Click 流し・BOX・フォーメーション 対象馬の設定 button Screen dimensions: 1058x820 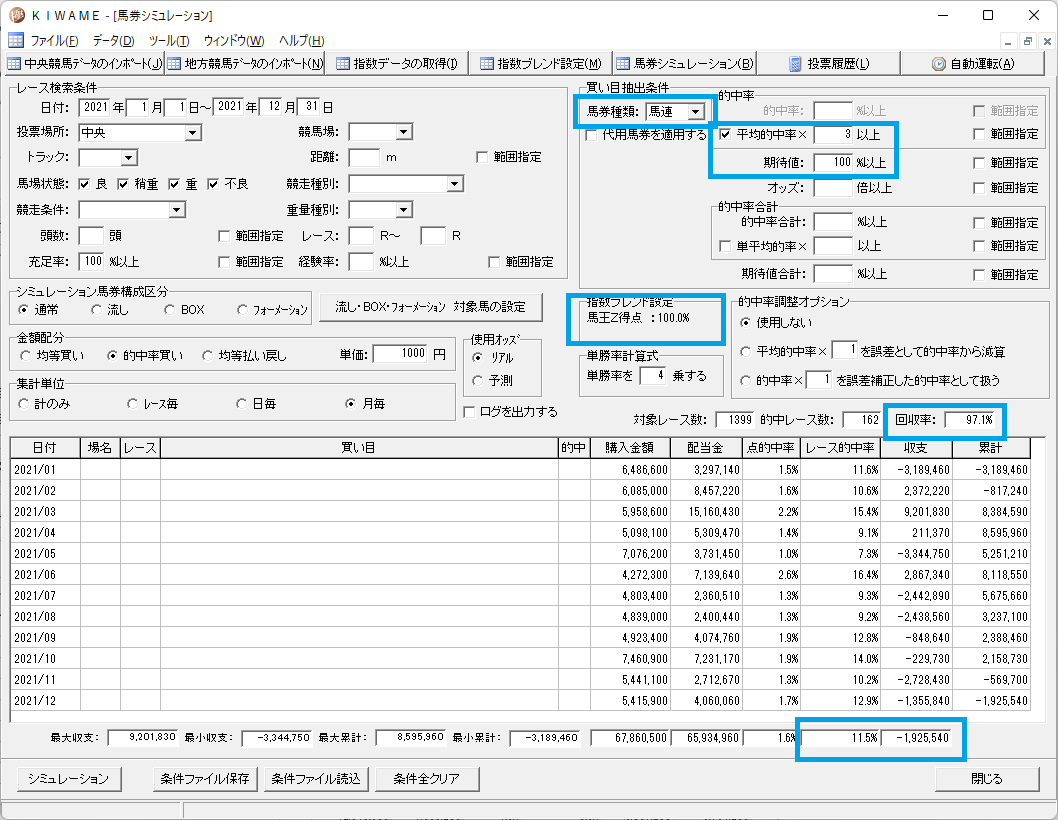click(x=430, y=307)
